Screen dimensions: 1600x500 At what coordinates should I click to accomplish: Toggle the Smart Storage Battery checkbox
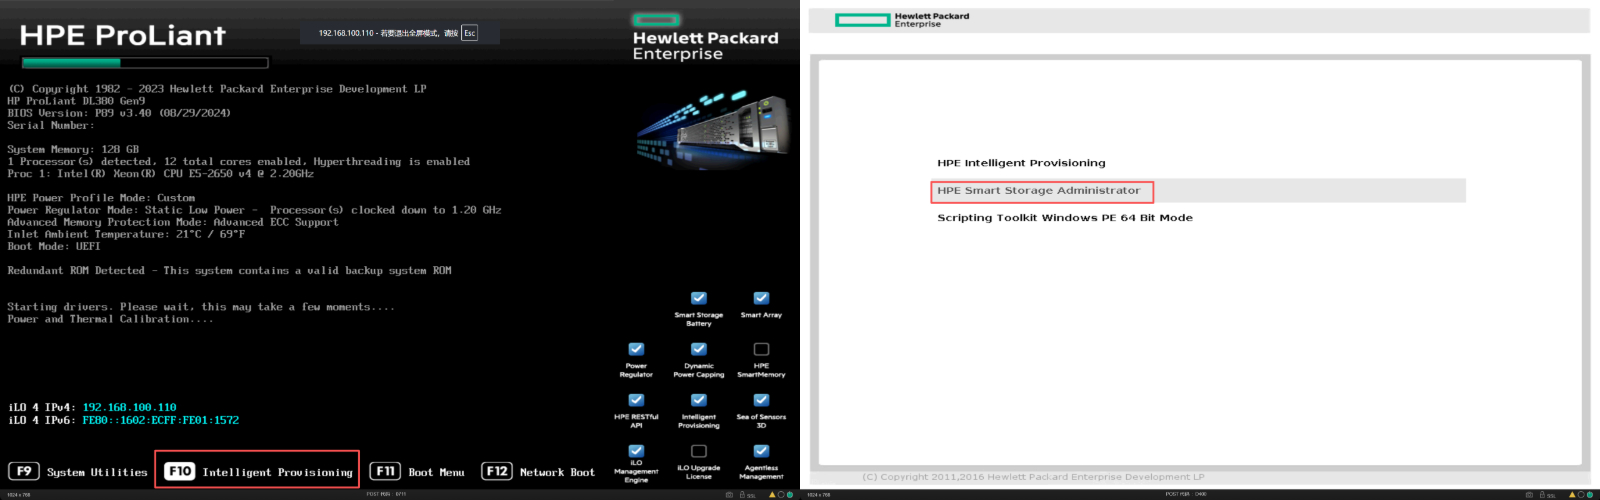click(699, 298)
